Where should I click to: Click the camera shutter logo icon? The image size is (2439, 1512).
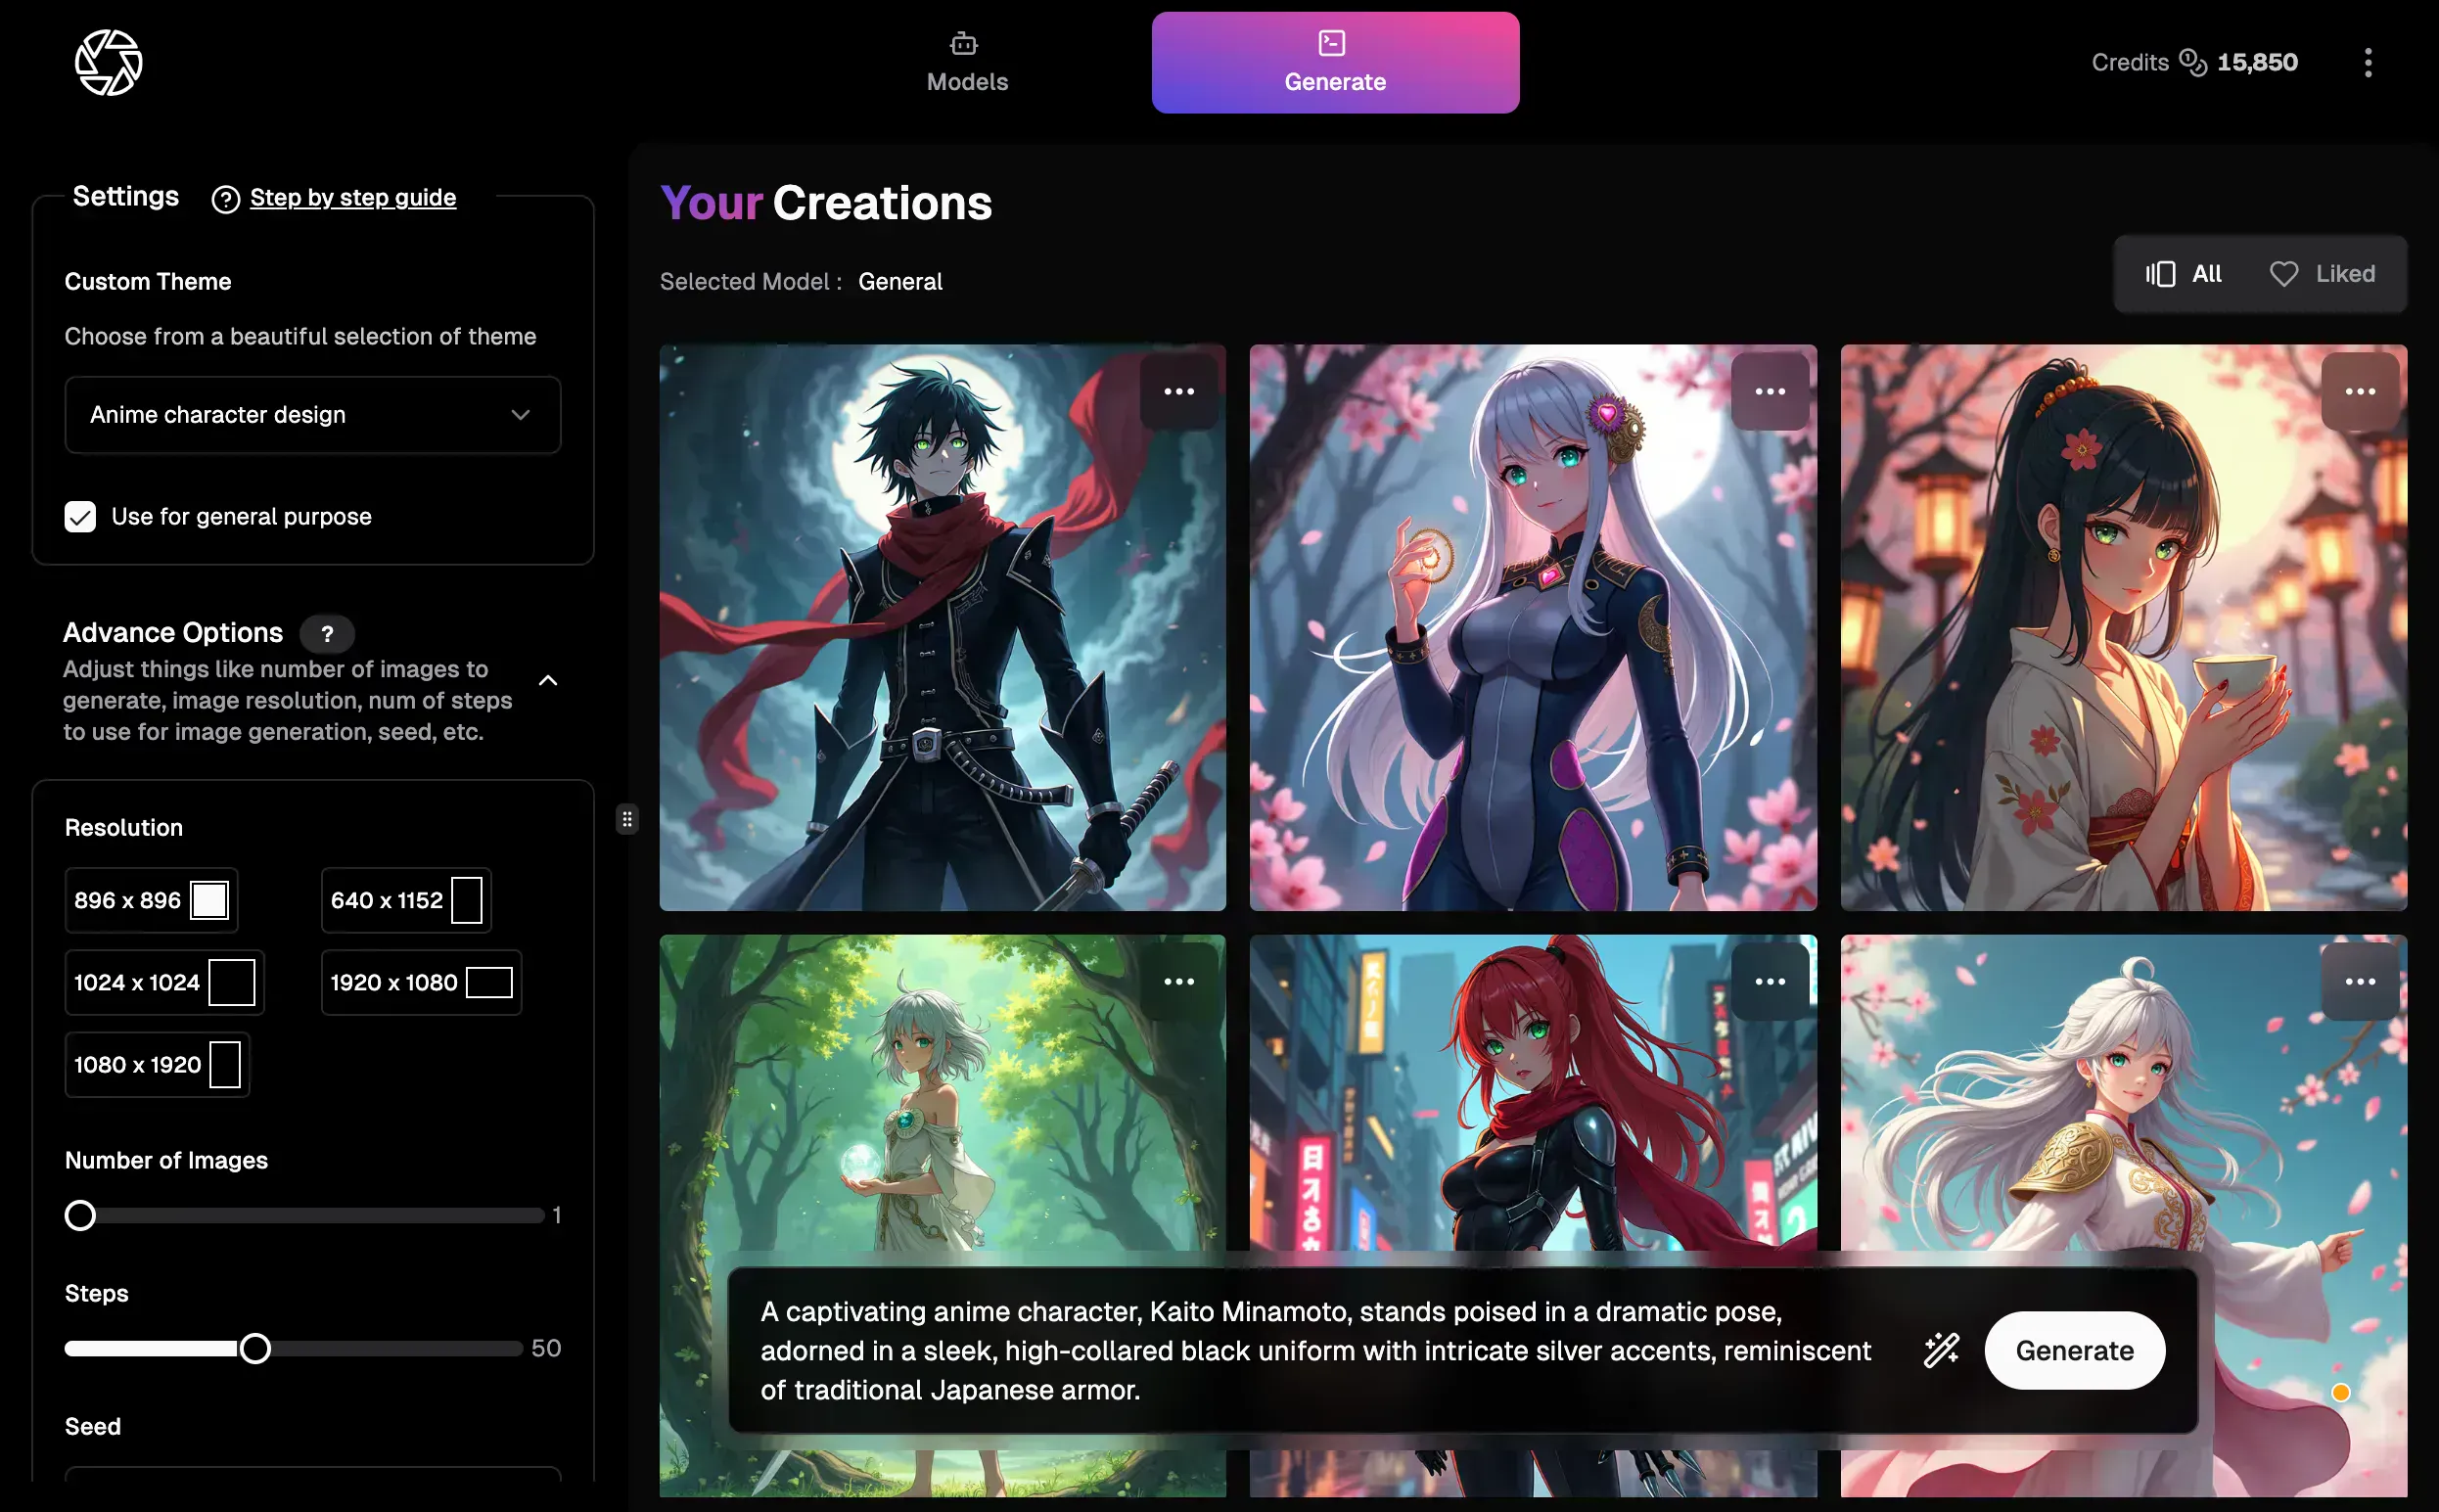(x=108, y=63)
